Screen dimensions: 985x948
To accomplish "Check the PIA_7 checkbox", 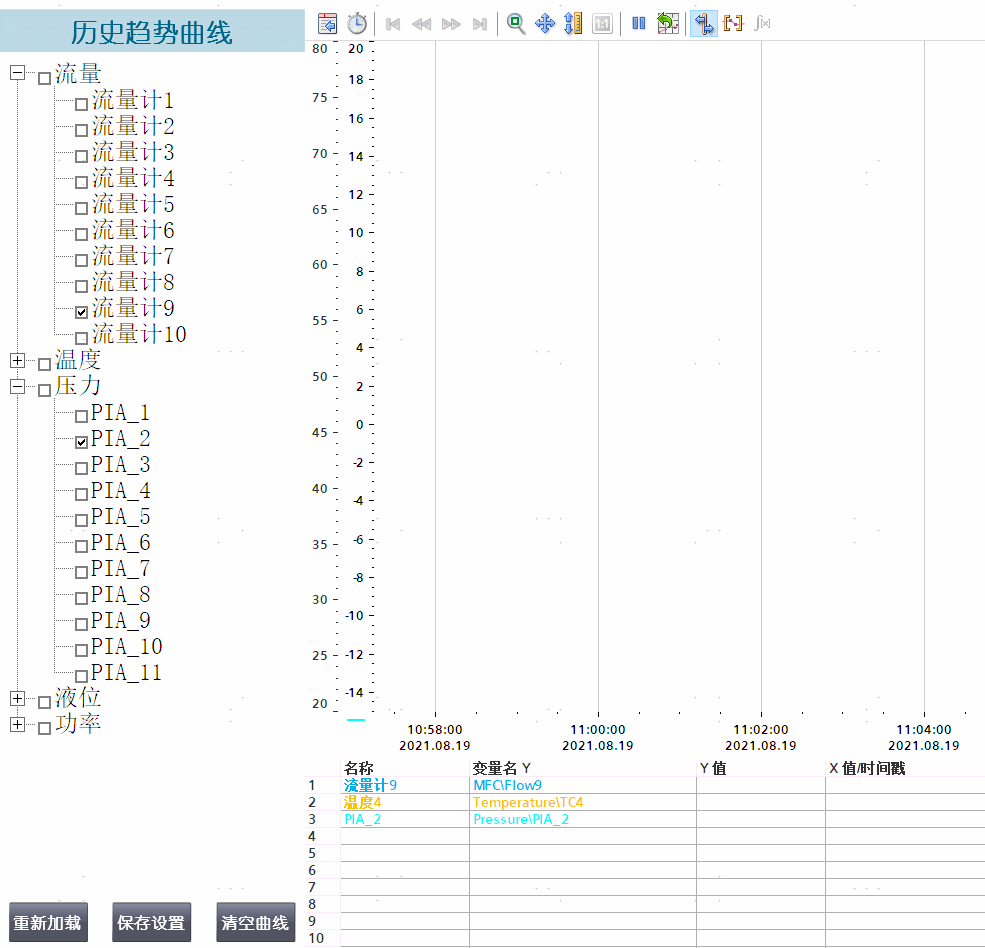I will pos(81,572).
